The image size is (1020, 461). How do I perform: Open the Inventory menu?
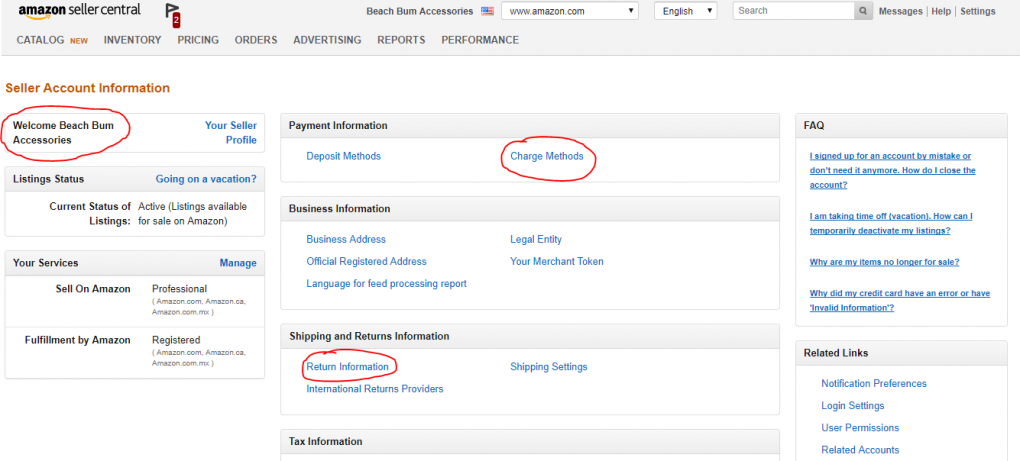coord(133,40)
